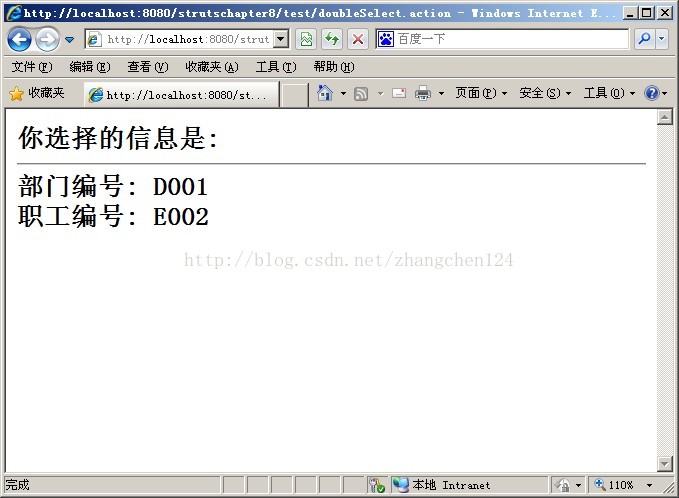Click the green refresh arrows icon

point(332,39)
